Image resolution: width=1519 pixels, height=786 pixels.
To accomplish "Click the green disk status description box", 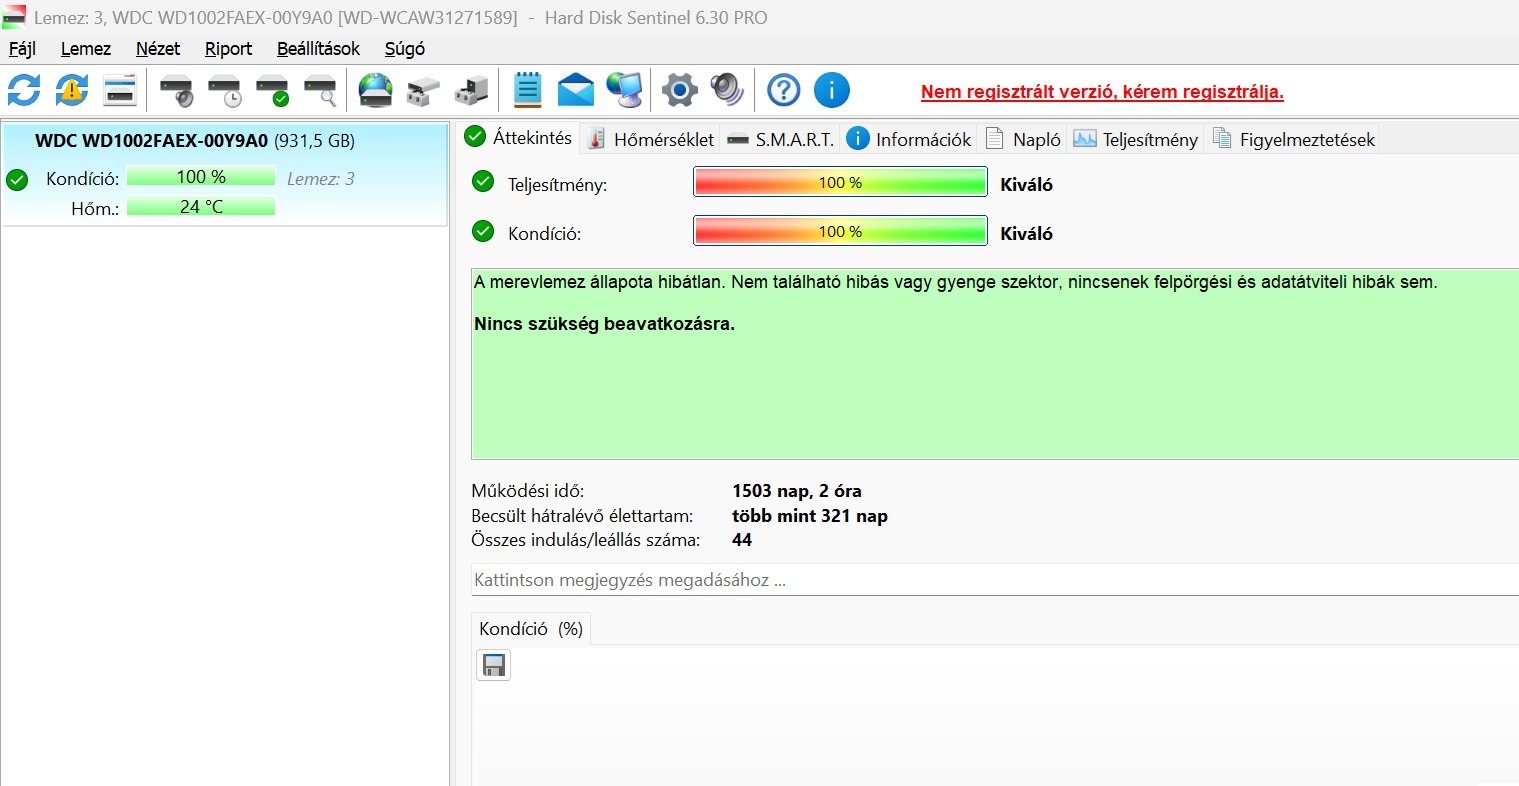I will point(995,364).
